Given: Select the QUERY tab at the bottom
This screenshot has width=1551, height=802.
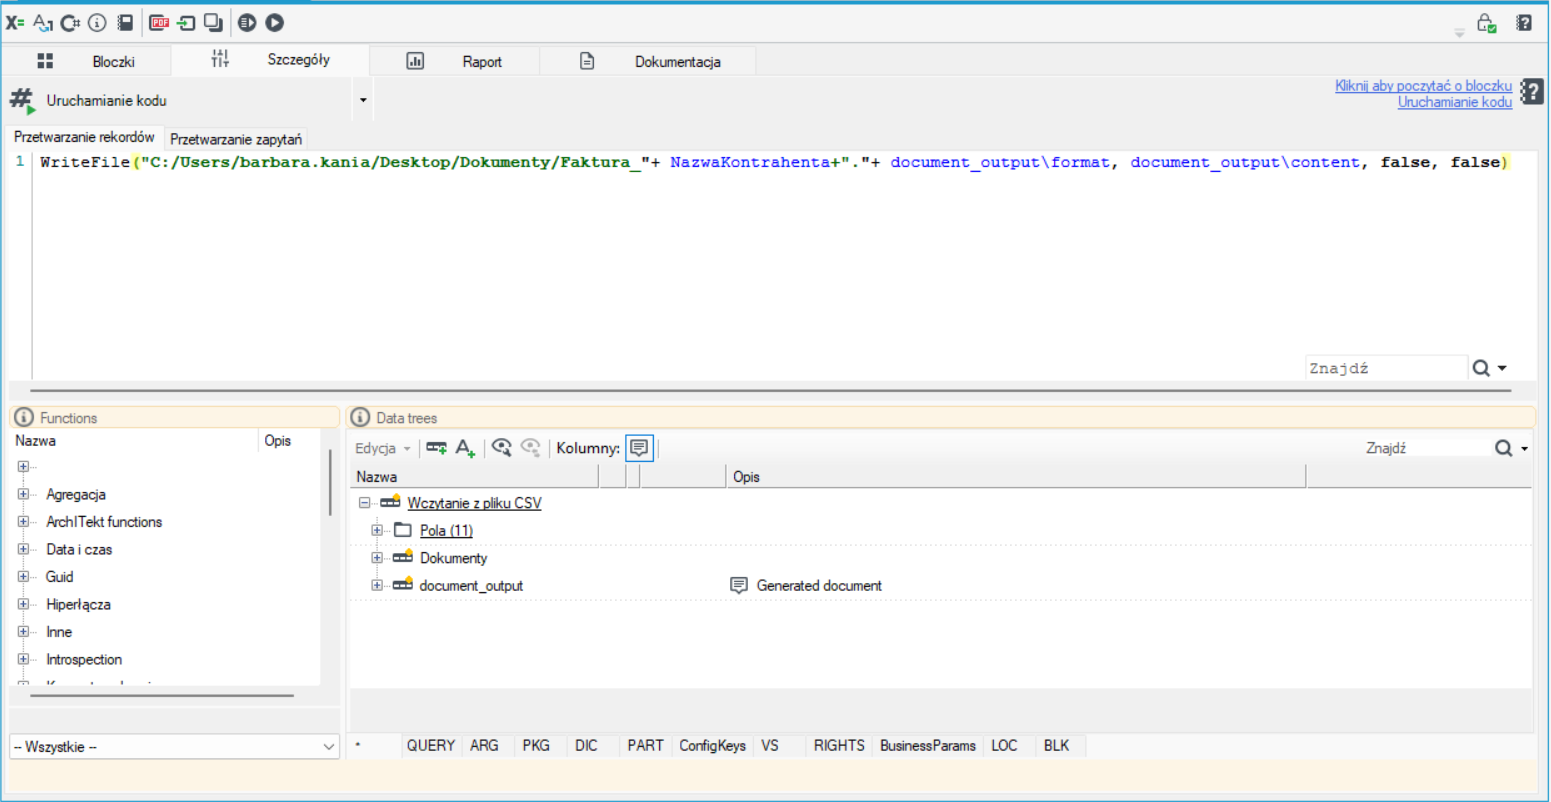Looking at the screenshot, I should coord(431,745).
